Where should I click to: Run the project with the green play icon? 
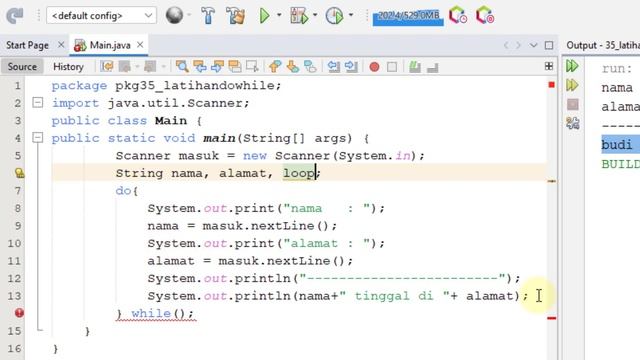click(264, 16)
